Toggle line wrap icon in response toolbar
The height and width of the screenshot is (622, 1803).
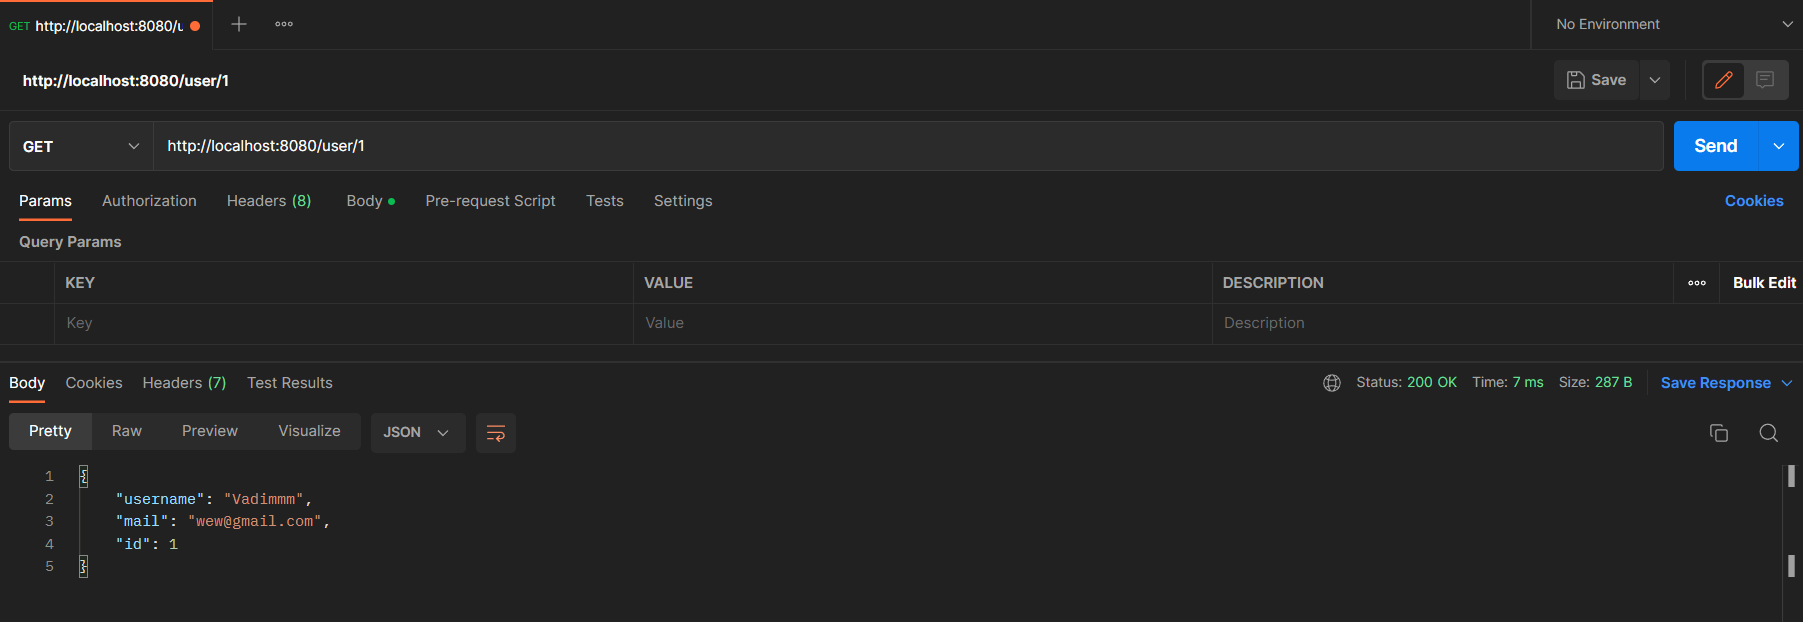click(496, 433)
